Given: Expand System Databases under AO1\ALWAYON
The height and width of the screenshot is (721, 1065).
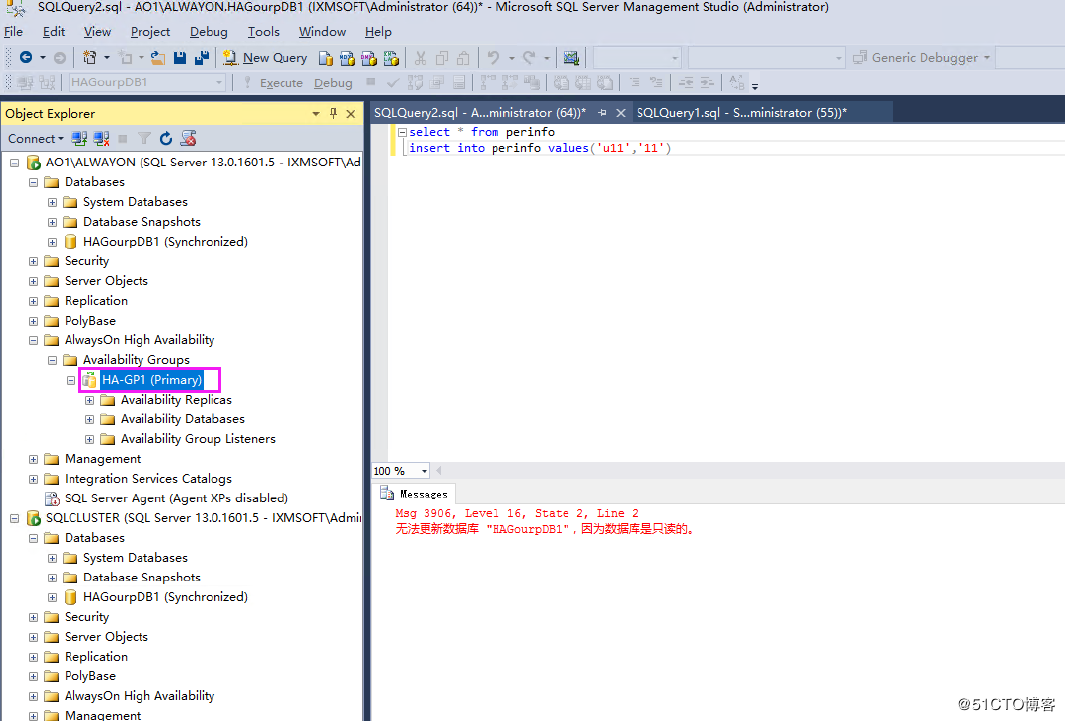Looking at the screenshot, I should 52,202.
